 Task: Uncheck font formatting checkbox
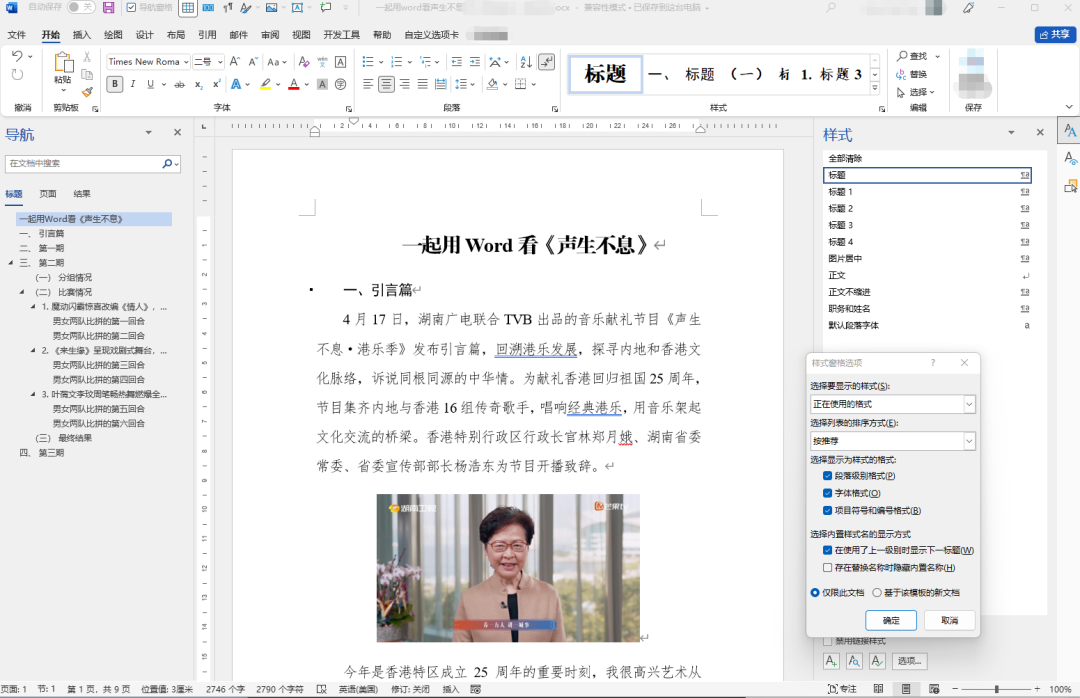827,493
